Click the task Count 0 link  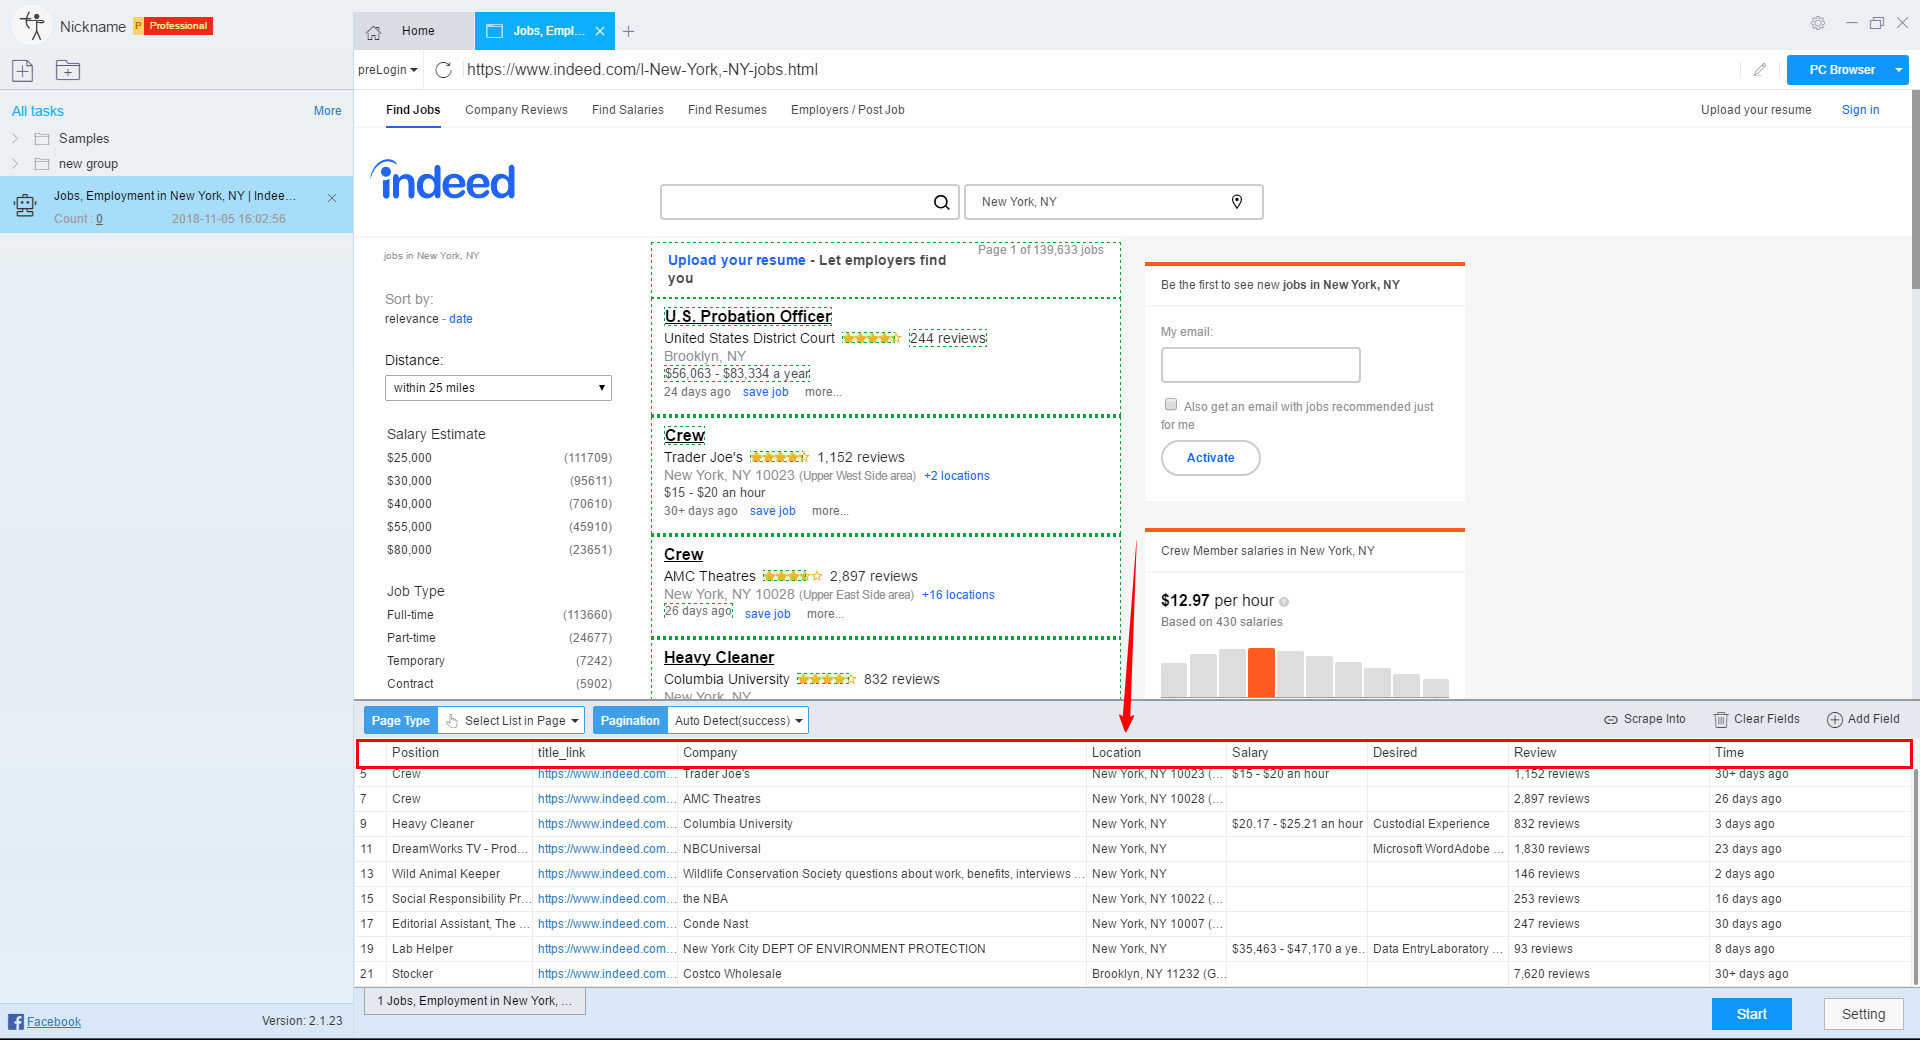(x=99, y=219)
